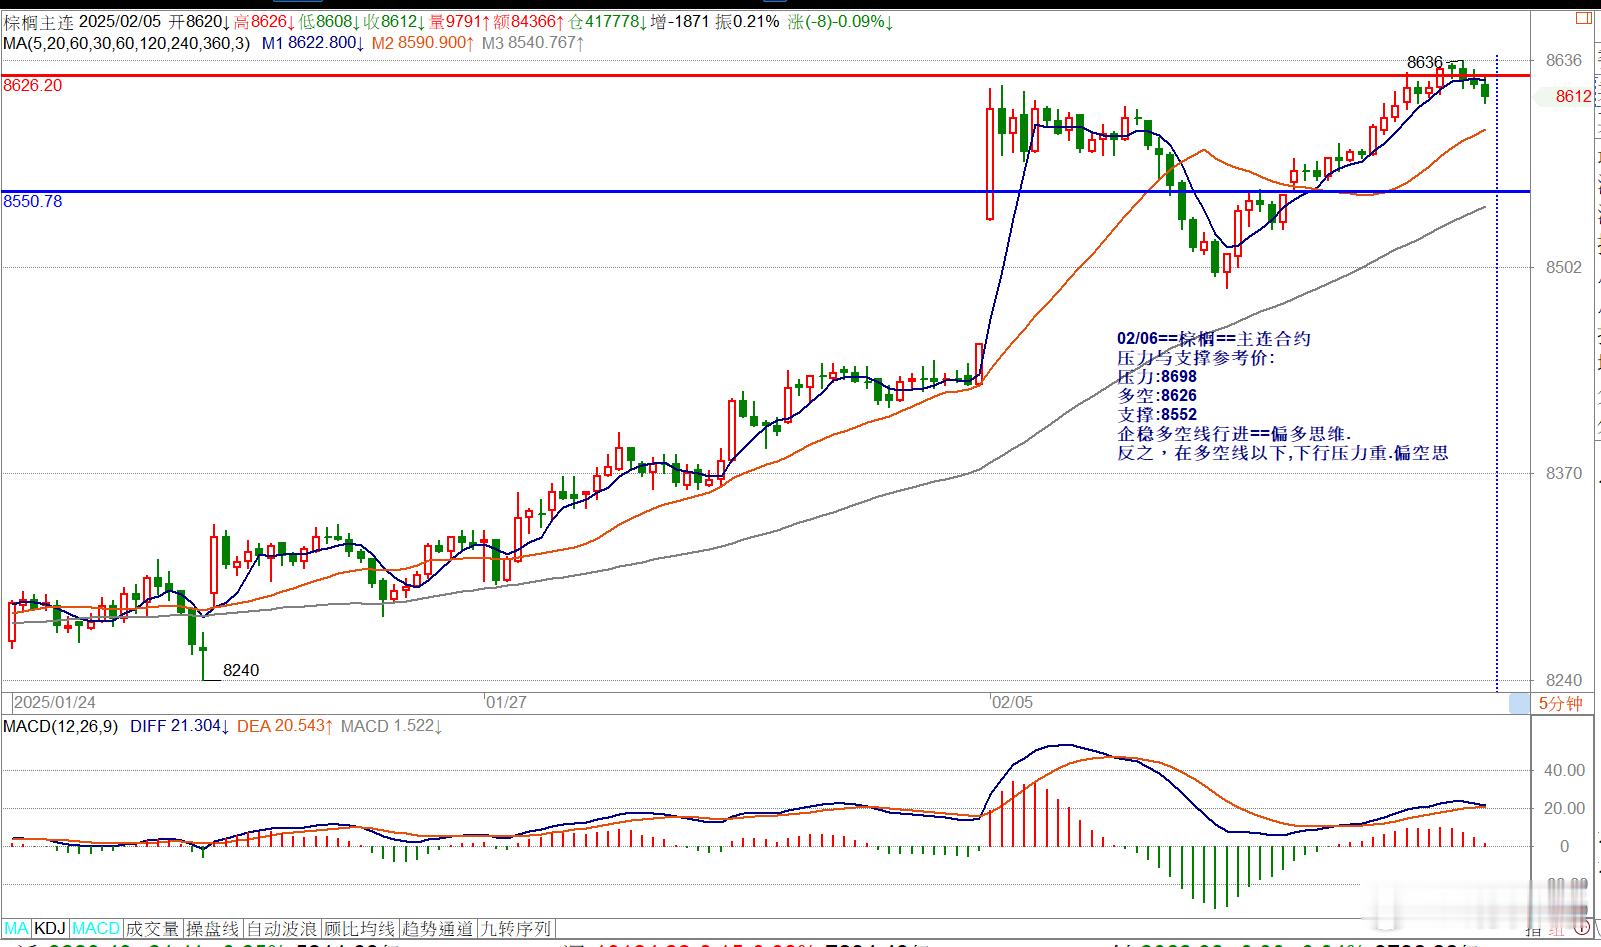Switch to the MA indicator tab
The height and width of the screenshot is (947, 1601).
17,929
